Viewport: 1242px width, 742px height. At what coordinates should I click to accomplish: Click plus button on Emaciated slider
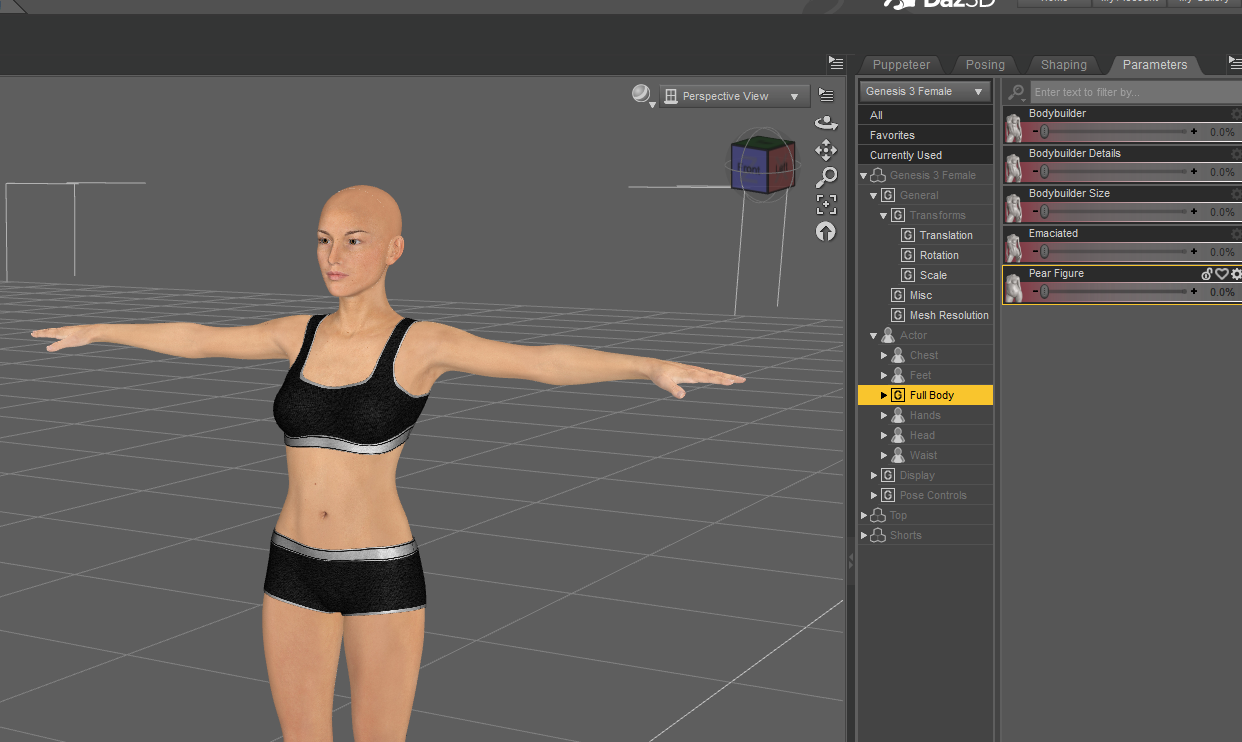click(x=1193, y=251)
